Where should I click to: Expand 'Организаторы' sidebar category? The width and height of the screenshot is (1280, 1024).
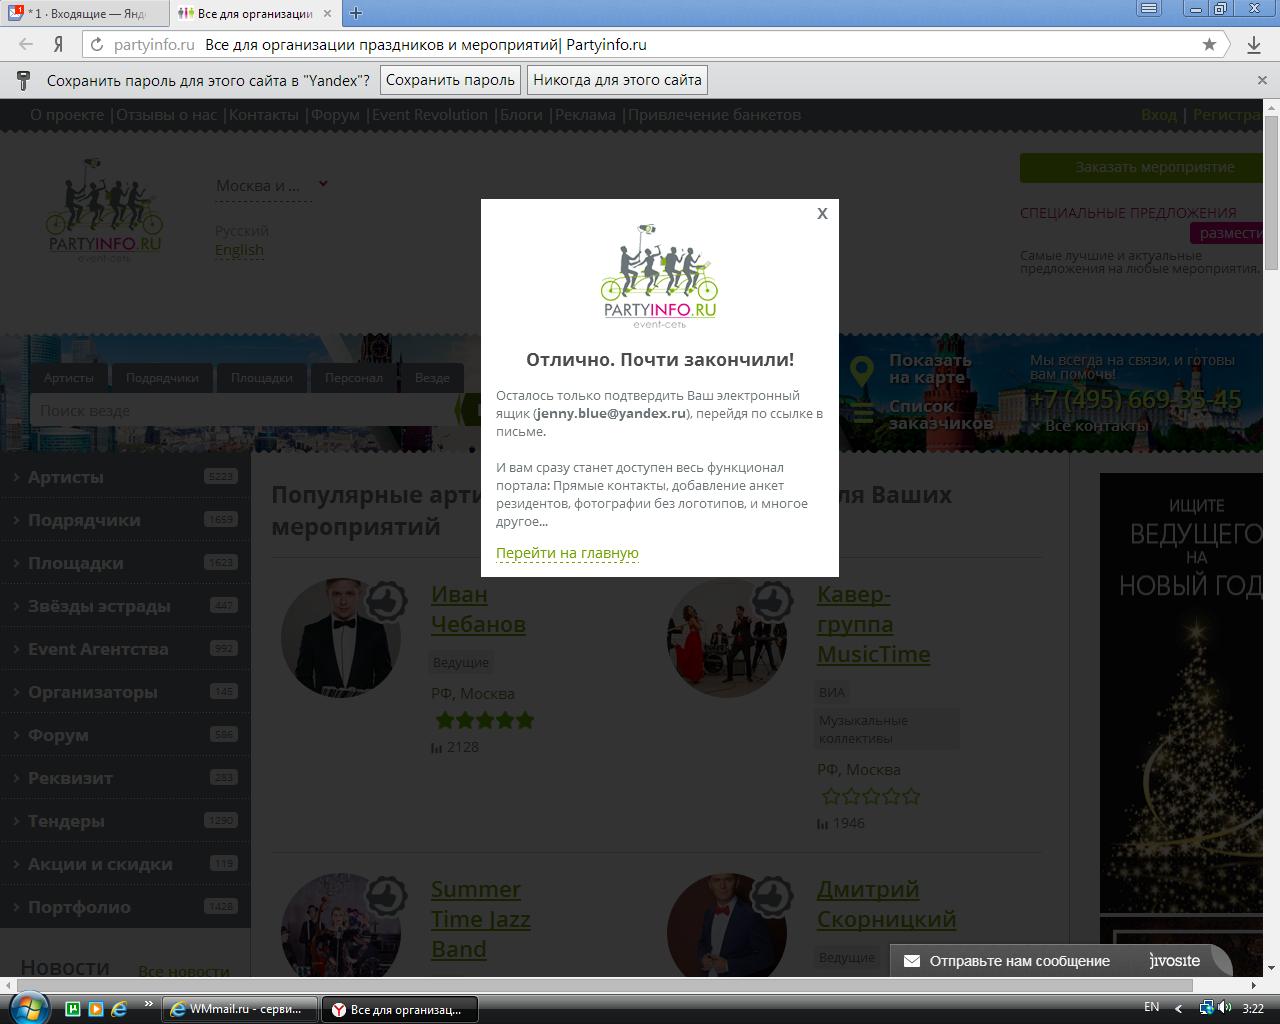pos(125,692)
